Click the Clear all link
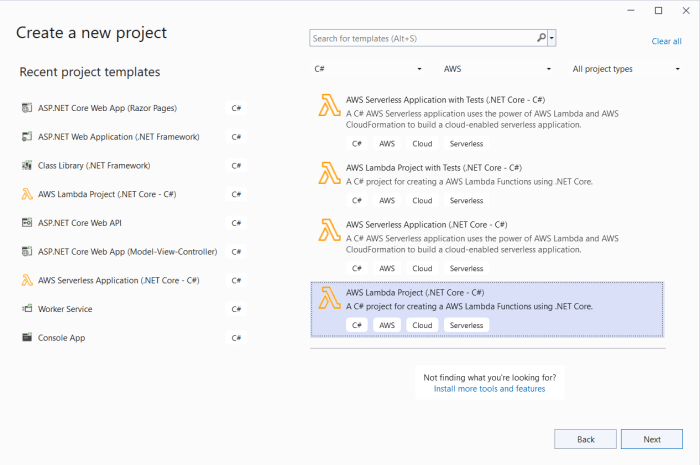The width and height of the screenshot is (700, 465). click(667, 41)
